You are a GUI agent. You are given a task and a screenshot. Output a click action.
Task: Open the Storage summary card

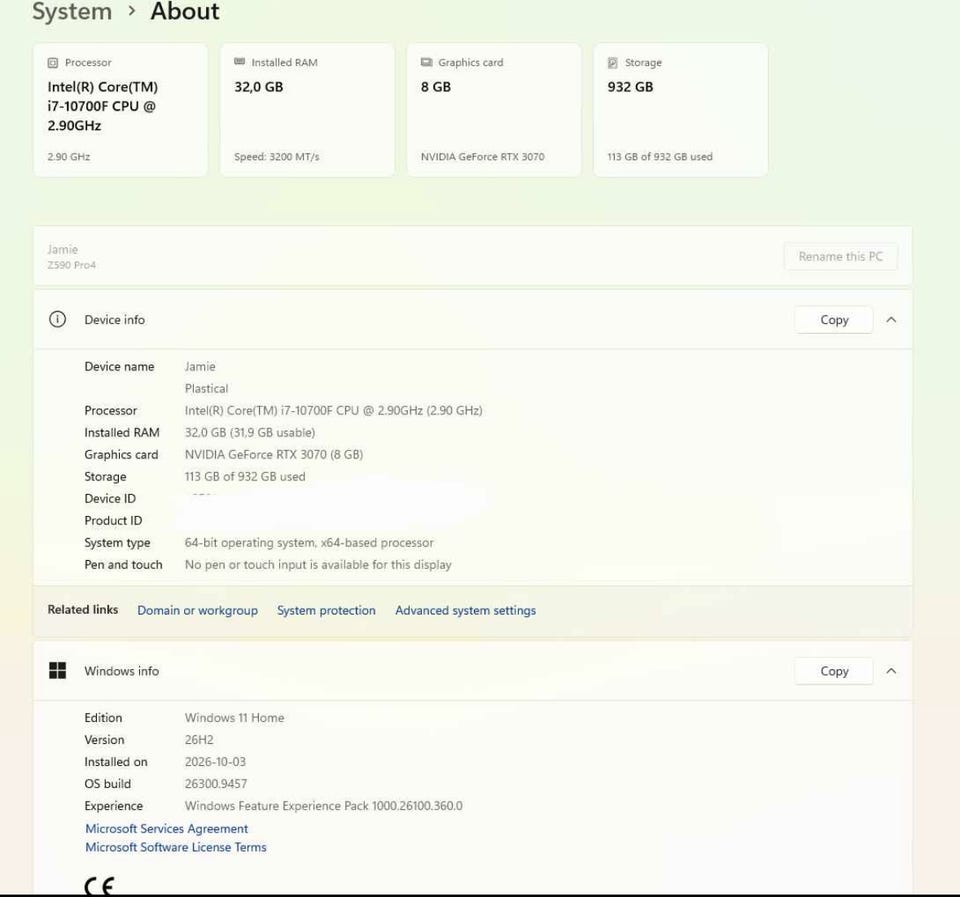pos(681,110)
